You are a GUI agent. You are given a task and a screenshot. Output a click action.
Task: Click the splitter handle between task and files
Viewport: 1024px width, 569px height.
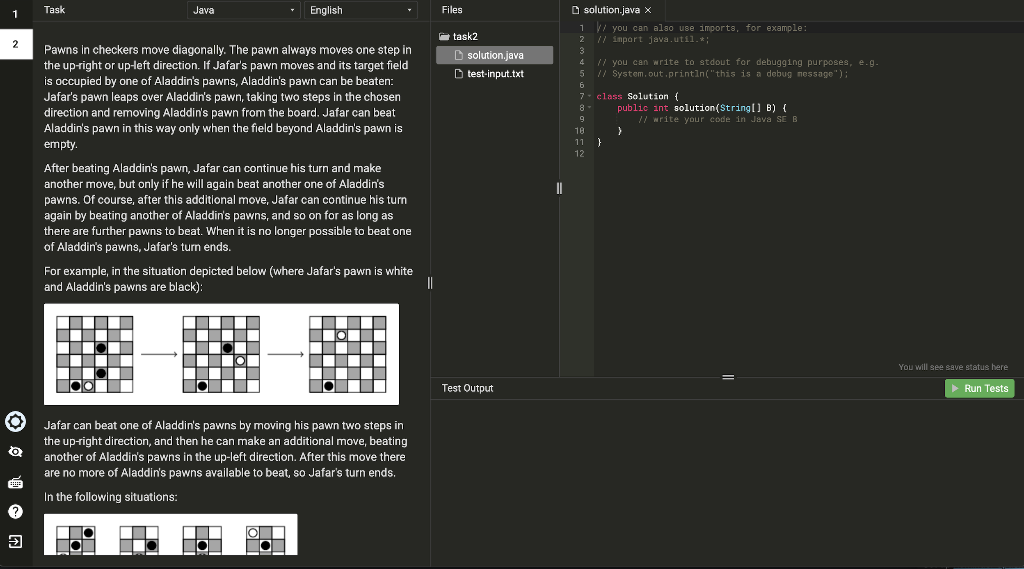coord(430,283)
